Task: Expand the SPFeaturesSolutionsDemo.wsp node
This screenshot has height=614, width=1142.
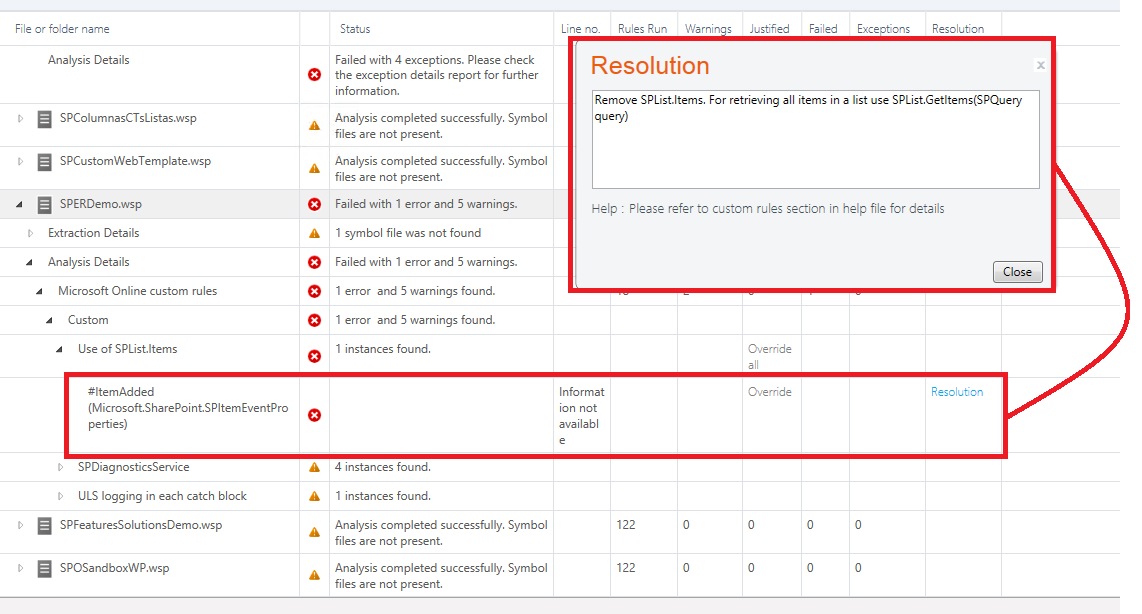Action: pyautogui.click(x=19, y=526)
